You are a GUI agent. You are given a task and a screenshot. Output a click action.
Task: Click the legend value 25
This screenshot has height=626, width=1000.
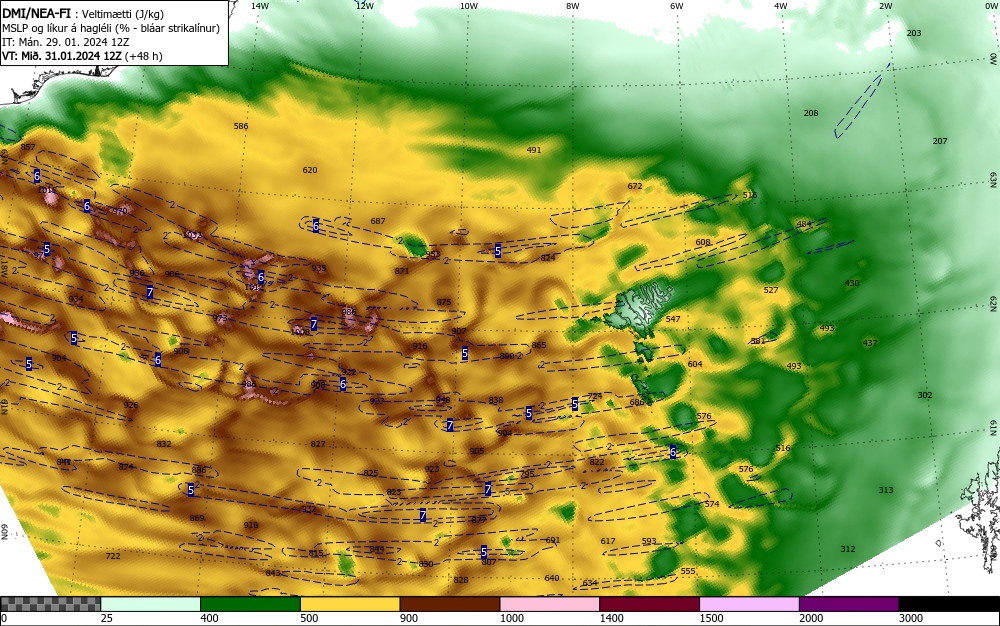tap(107, 618)
